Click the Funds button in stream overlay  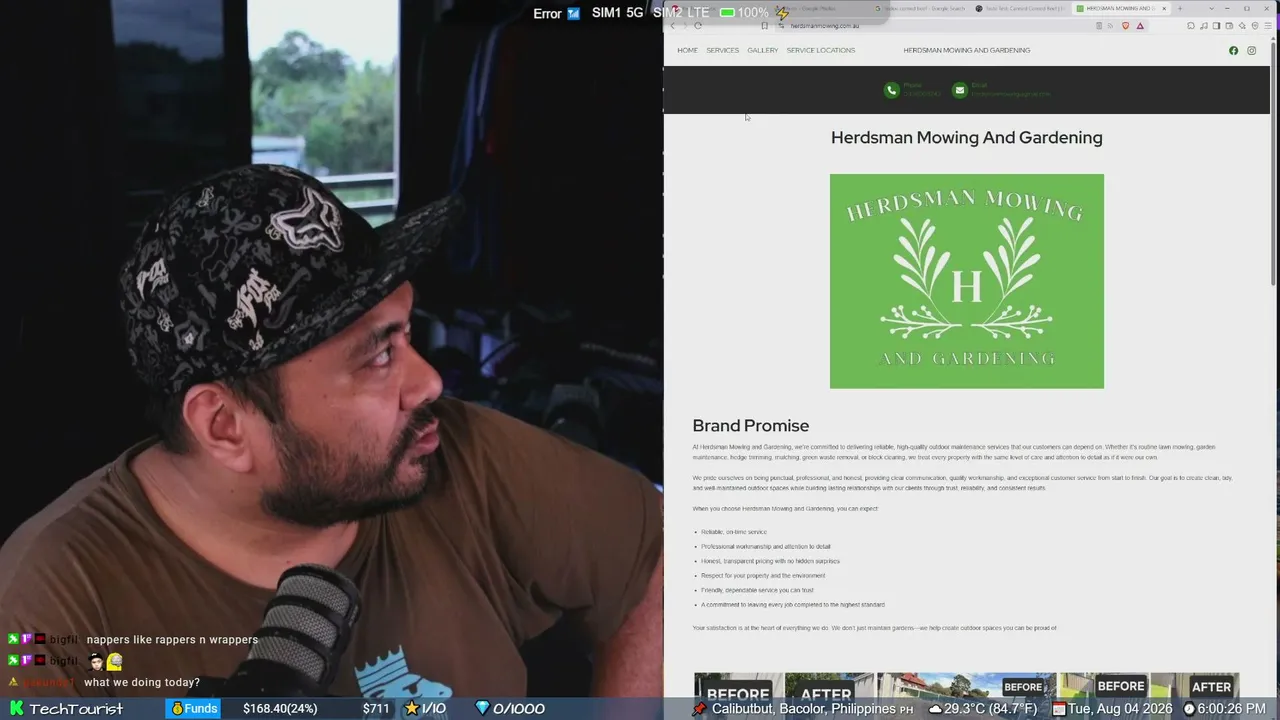(194, 709)
